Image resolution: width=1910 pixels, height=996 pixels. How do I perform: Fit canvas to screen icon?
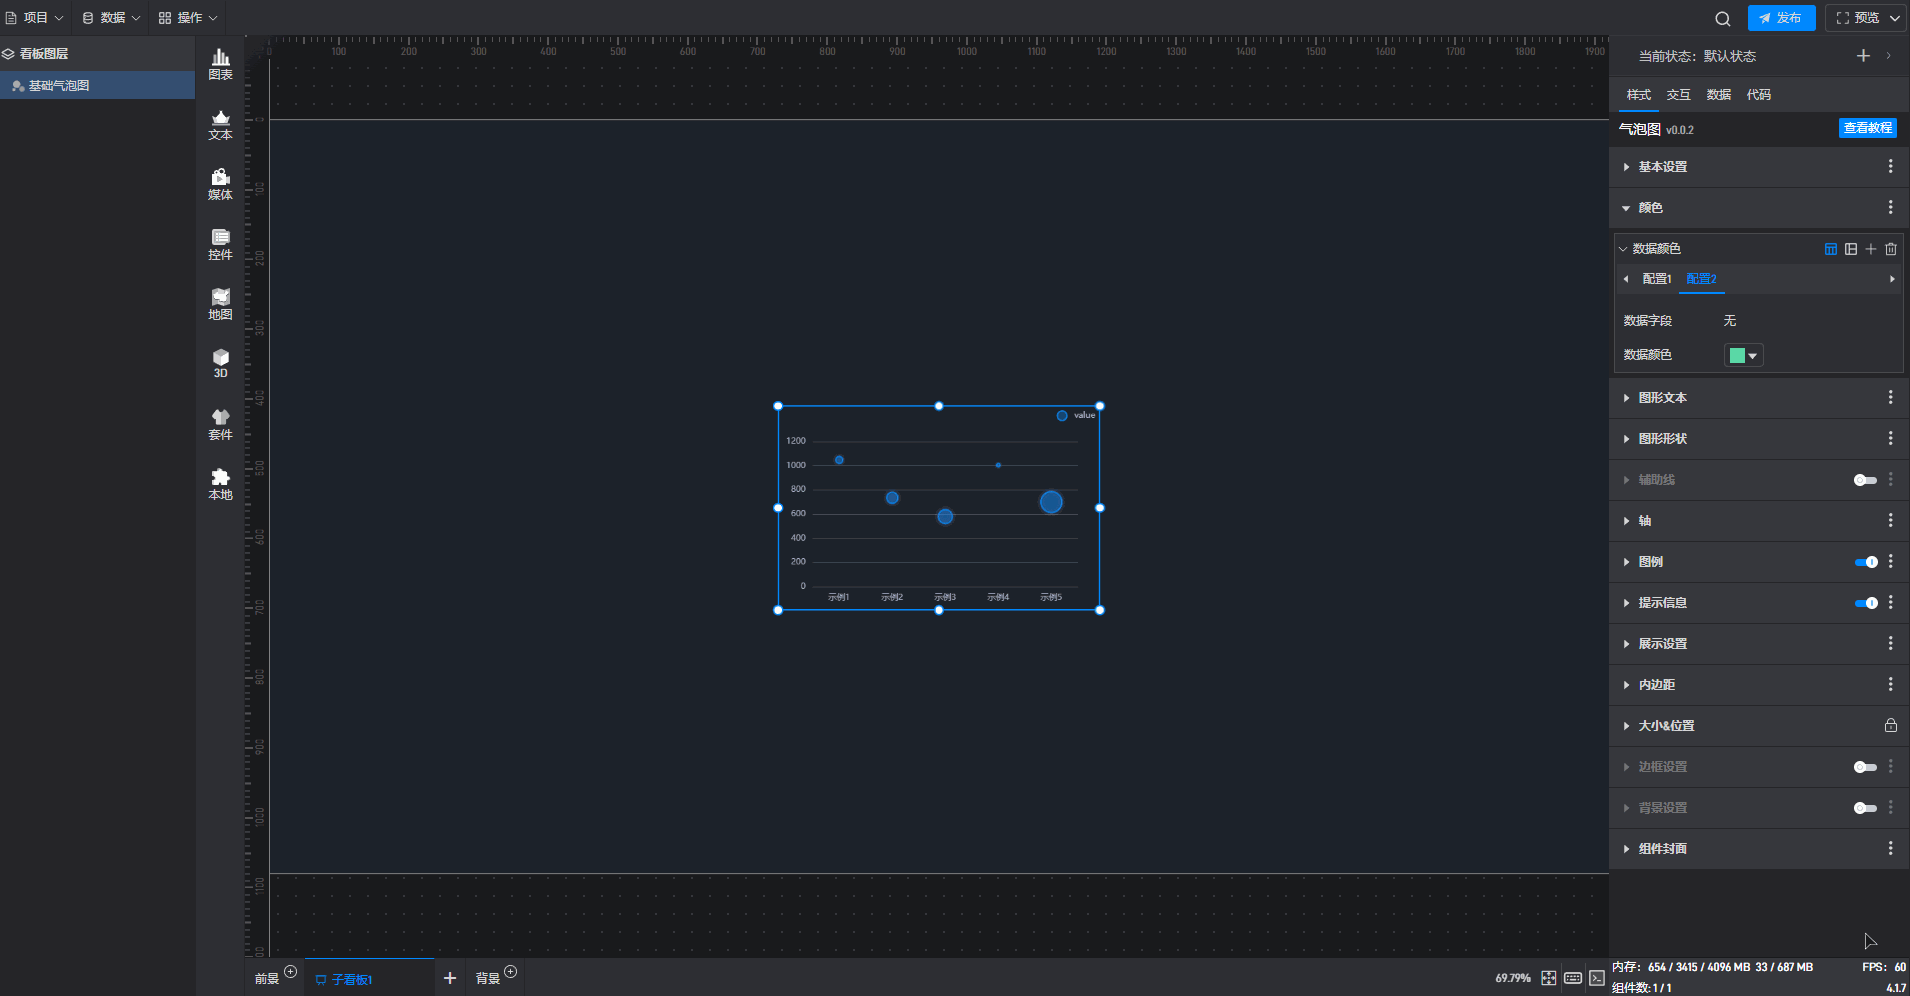(1548, 978)
